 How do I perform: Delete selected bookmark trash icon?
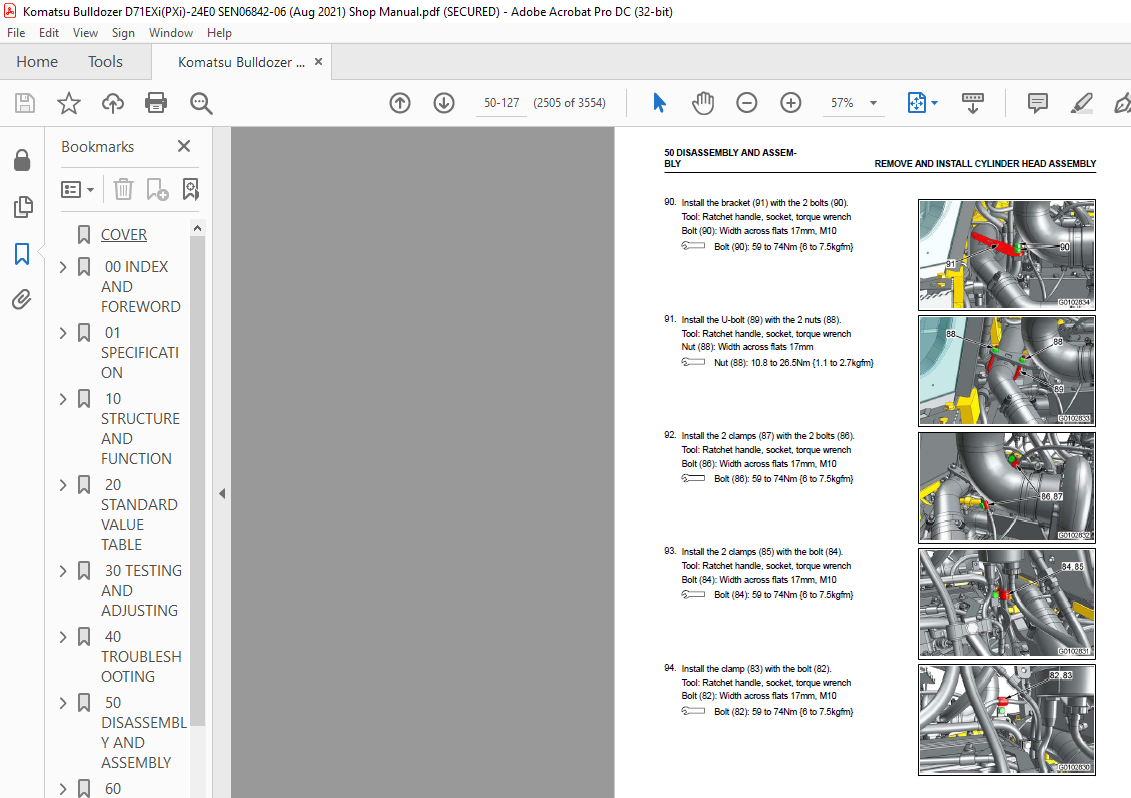click(x=123, y=189)
